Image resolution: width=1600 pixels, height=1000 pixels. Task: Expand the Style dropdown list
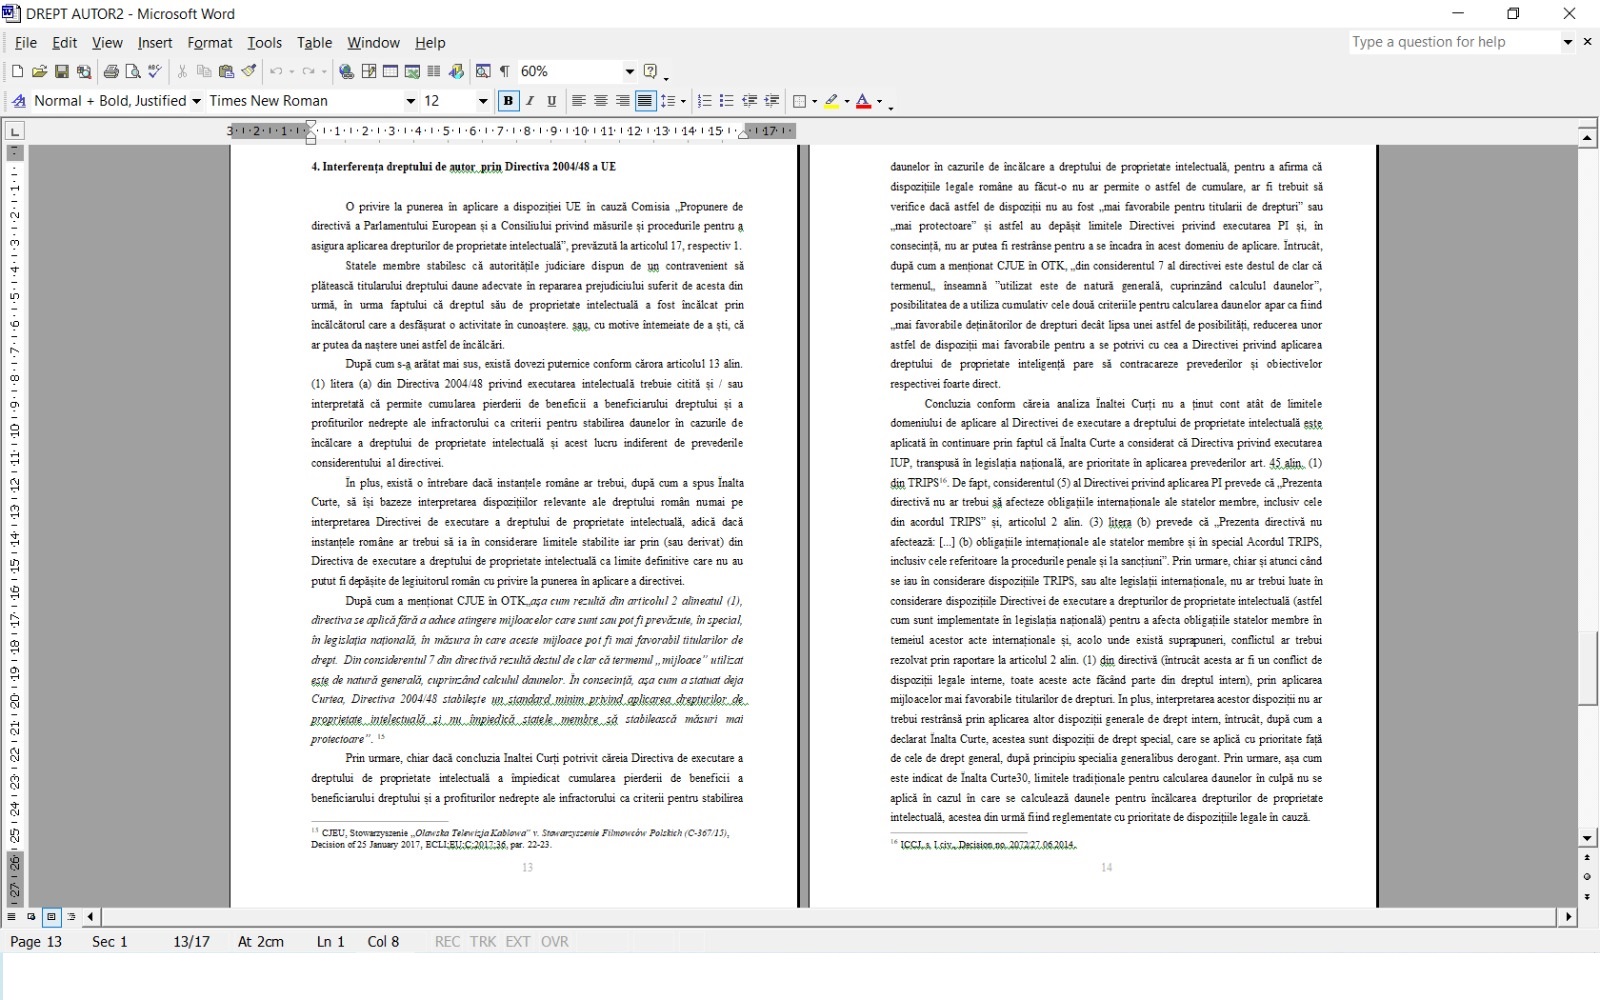tap(197, 101)
